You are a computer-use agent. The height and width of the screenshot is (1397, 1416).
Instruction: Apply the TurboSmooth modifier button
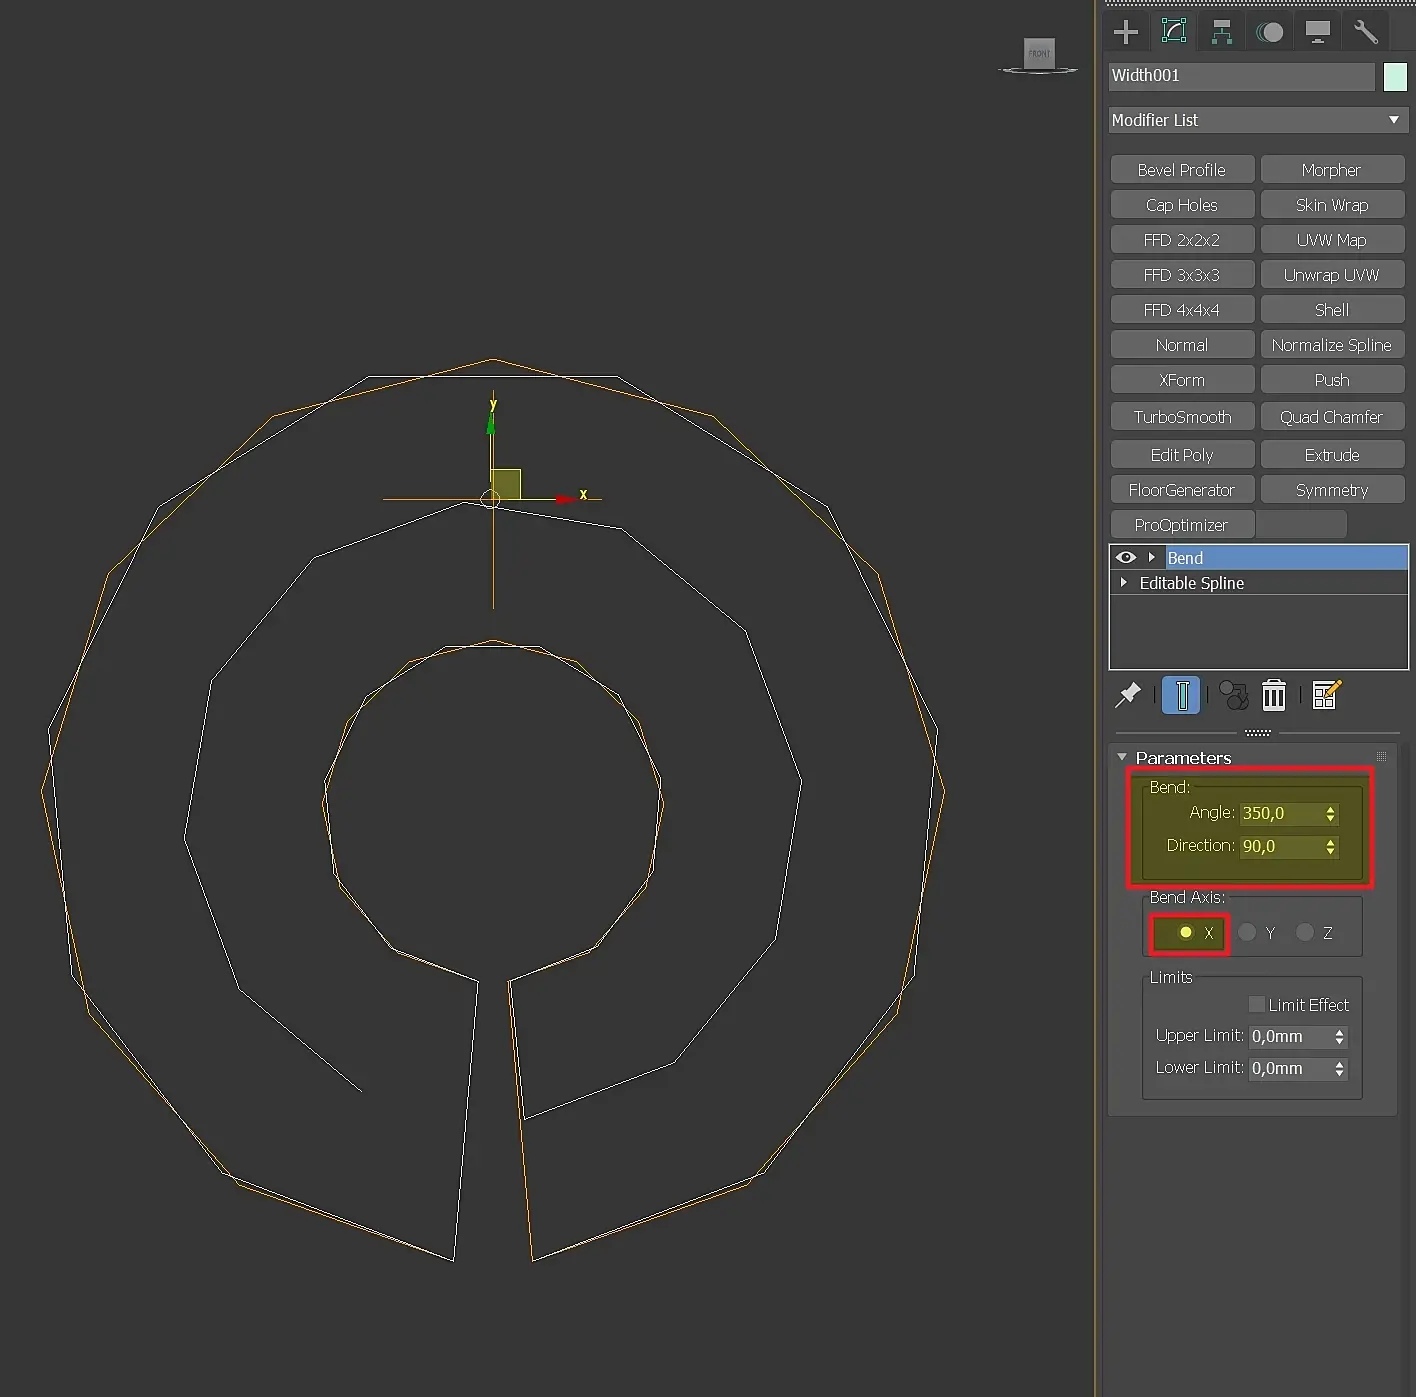[x=1182, y=417]
